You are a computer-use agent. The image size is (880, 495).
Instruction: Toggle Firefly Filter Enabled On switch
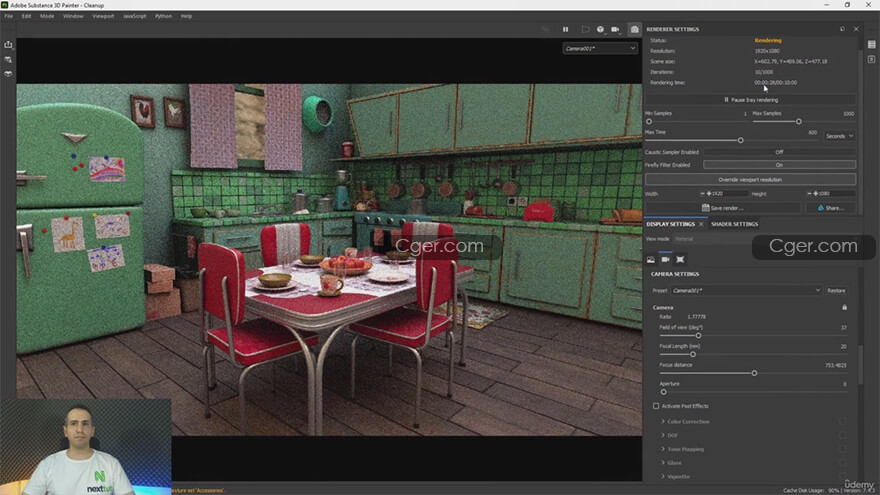click(780, 165)
